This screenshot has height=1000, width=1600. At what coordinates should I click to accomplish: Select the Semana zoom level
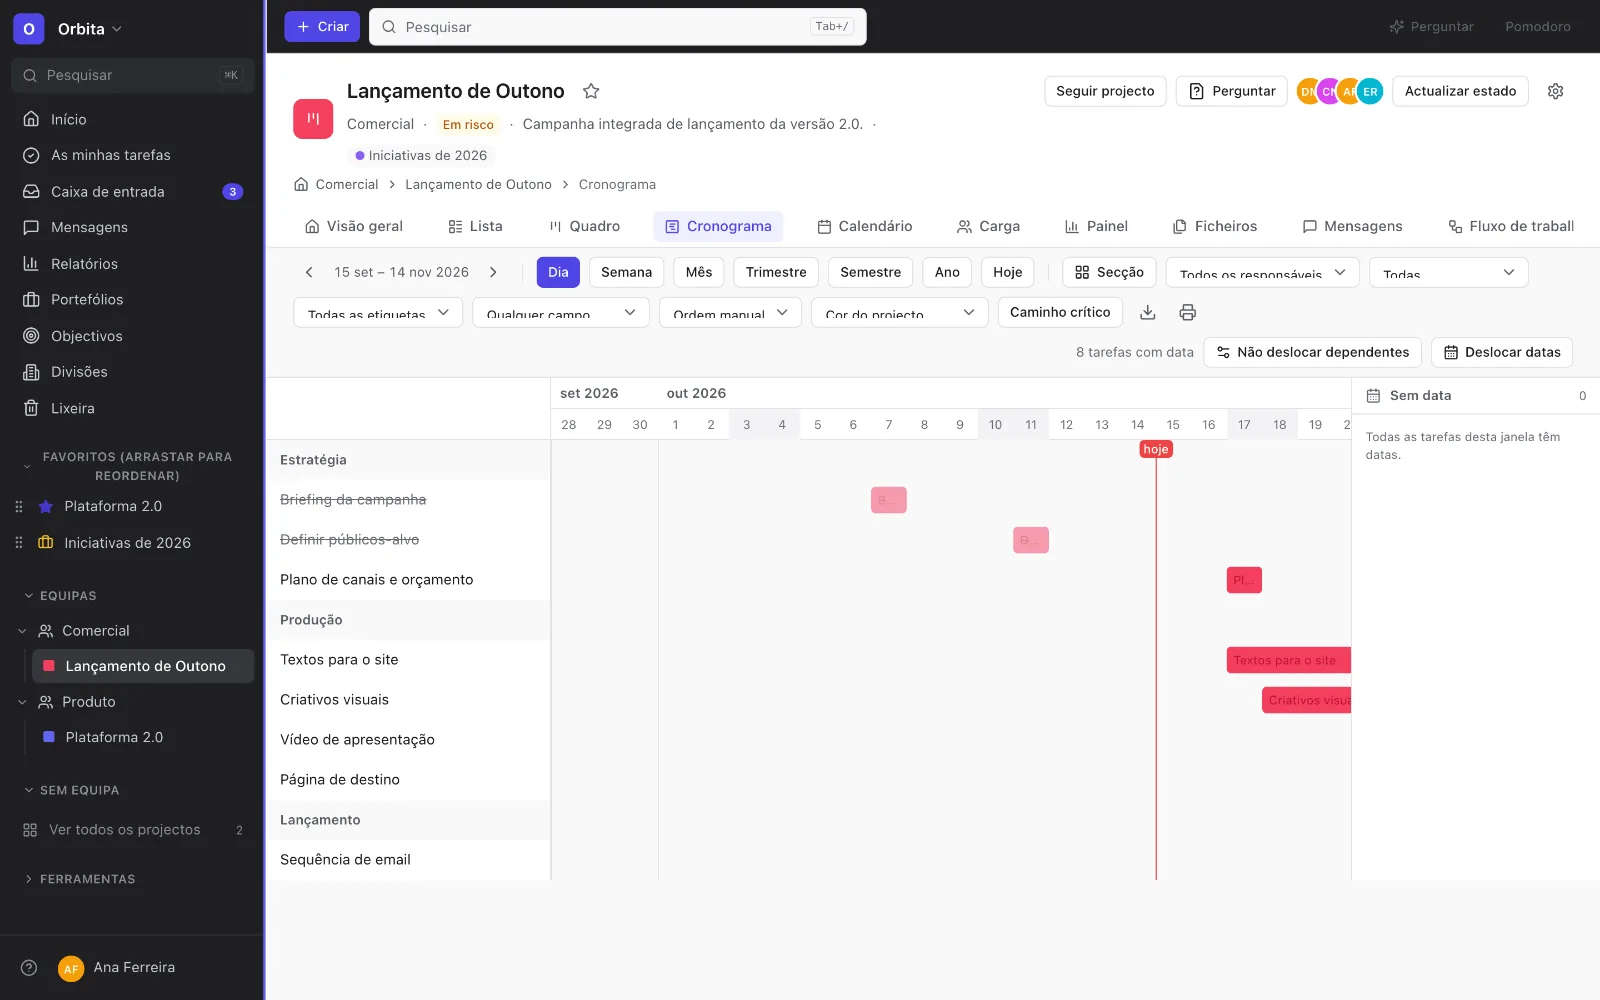pos(626,272)
